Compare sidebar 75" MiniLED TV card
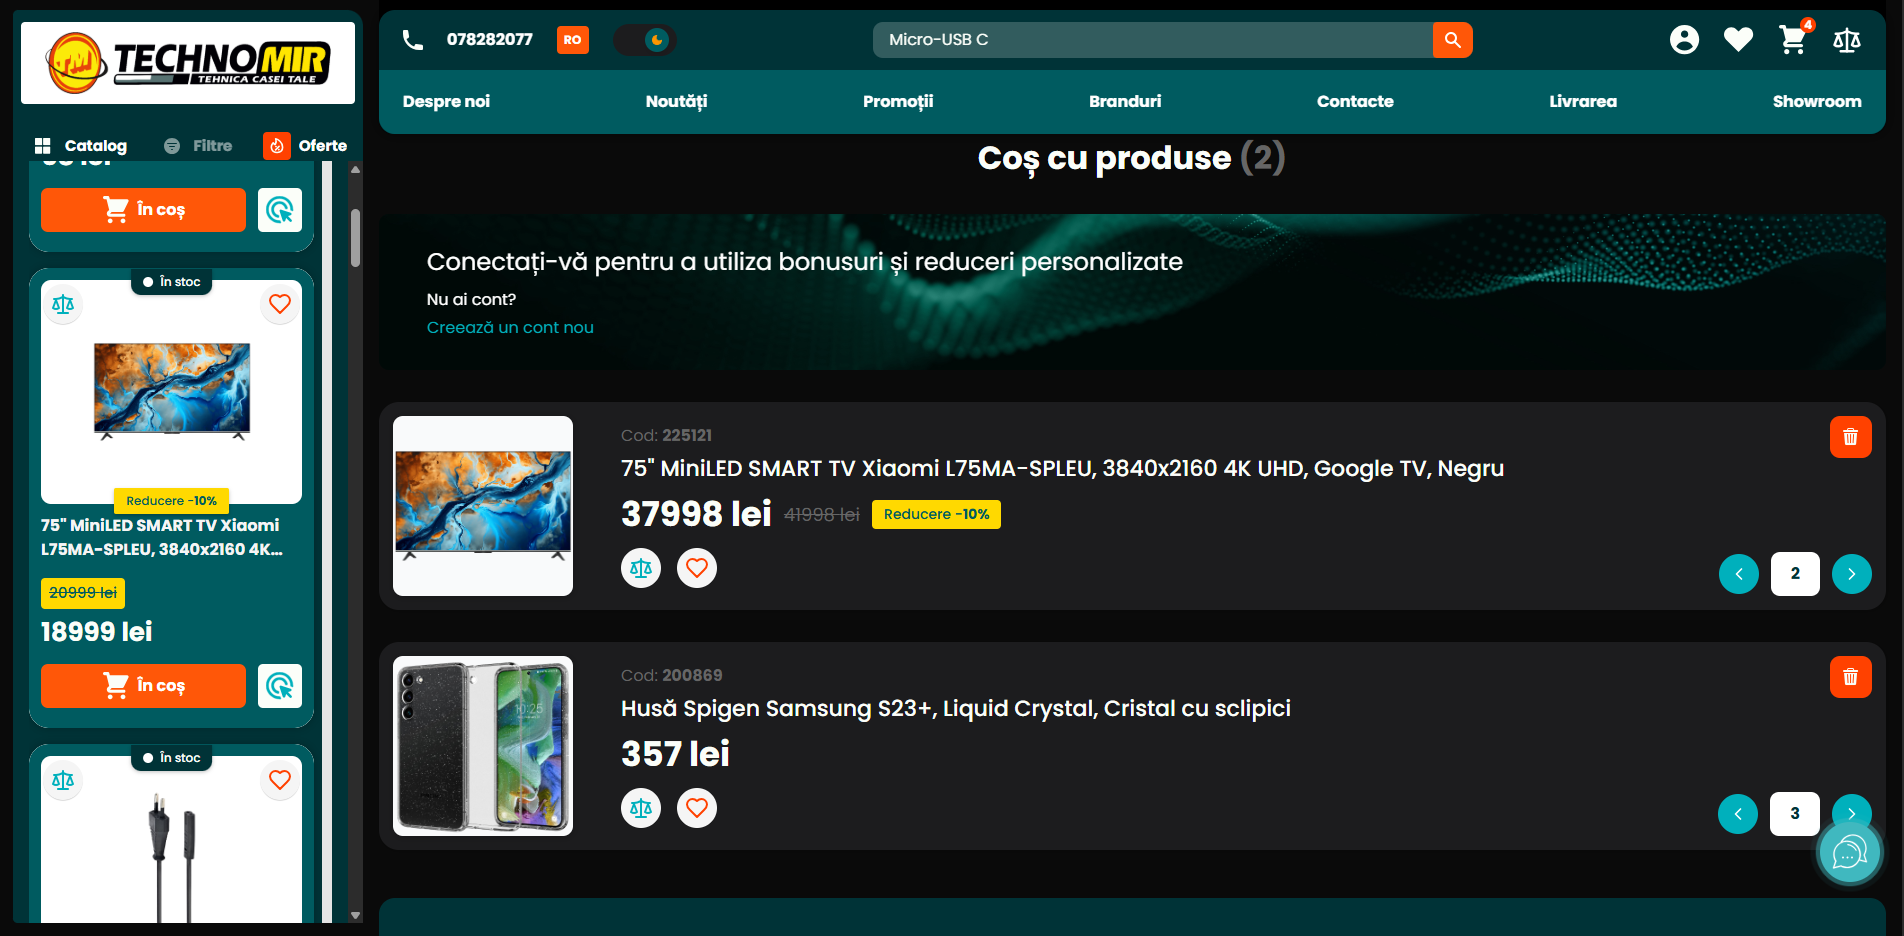This screenshot has width=1904, height=936. pyautogui.click(x=63, y=304)
